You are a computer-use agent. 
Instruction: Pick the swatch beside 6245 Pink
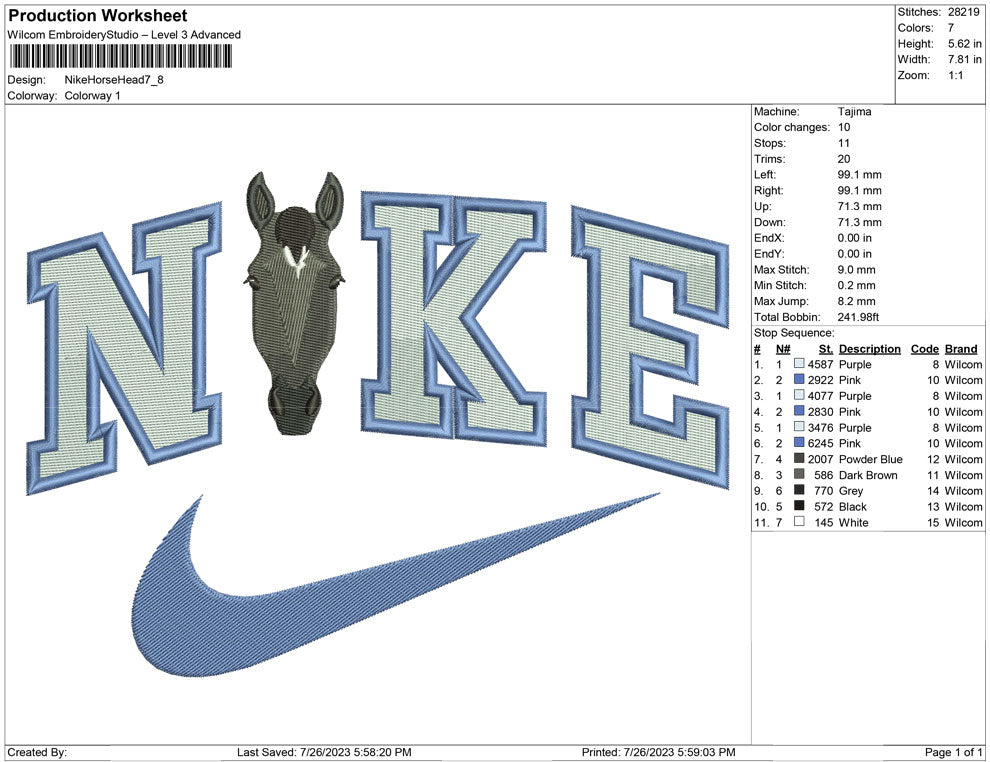[x=799, y=443]
